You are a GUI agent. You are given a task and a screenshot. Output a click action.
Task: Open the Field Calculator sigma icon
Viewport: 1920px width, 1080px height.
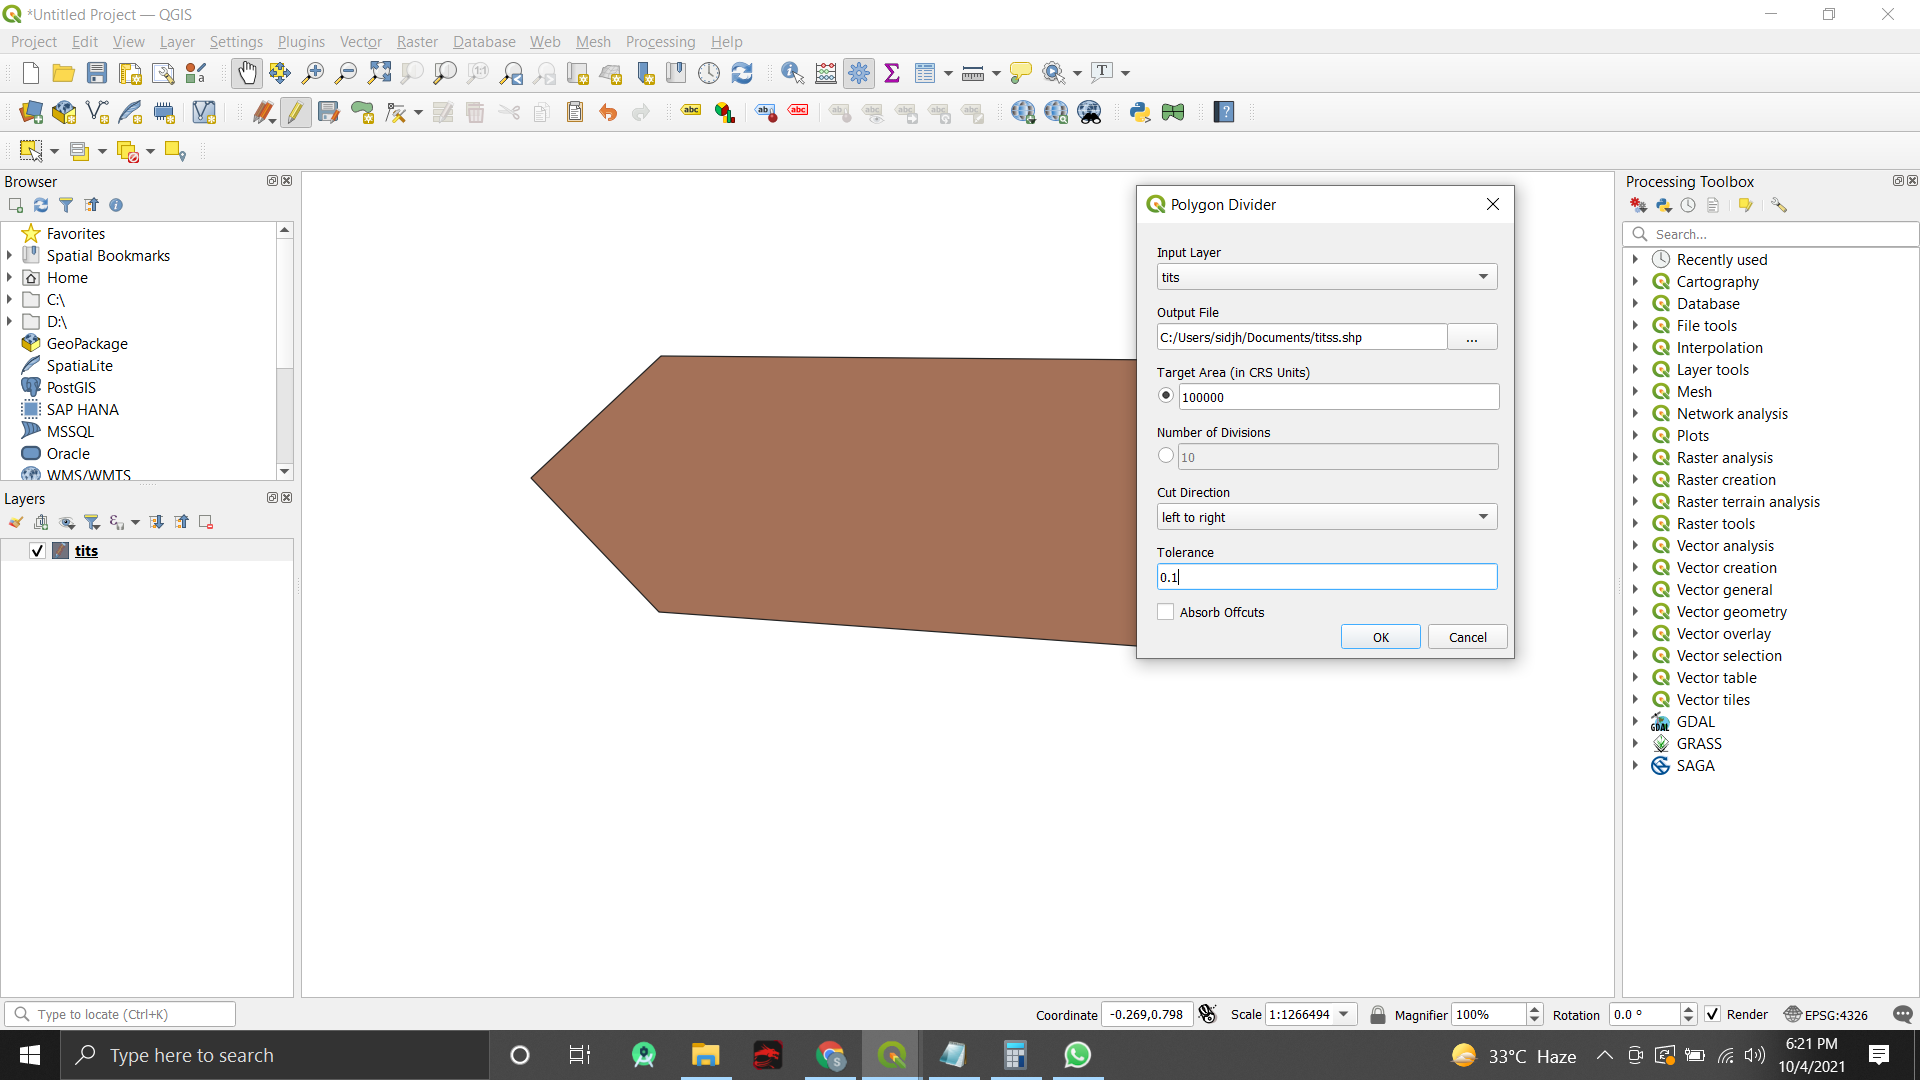(x=892, y=73)
